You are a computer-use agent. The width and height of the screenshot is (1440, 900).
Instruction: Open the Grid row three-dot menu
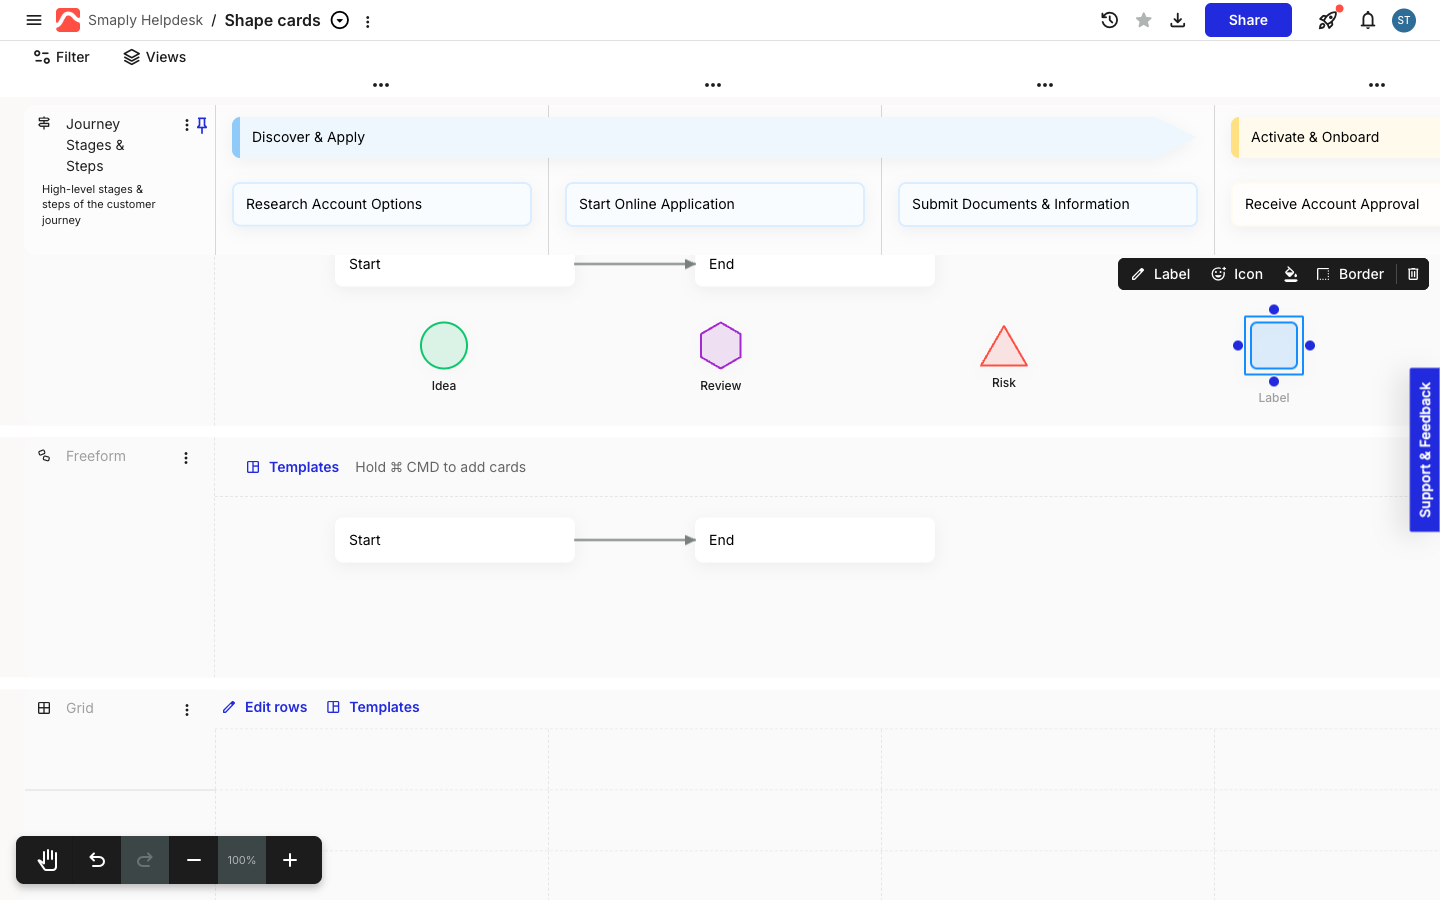pyautogui.click(x=186, y=710)
